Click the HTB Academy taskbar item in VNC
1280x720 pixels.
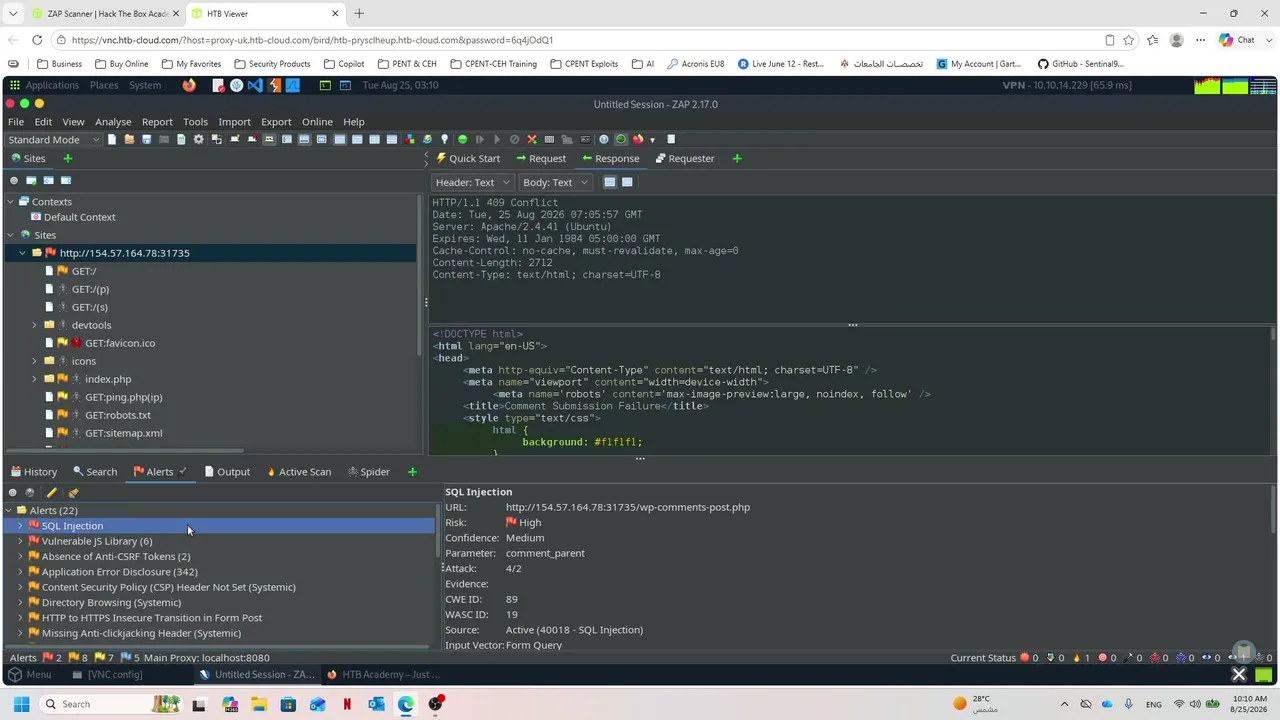click(384, 674)
